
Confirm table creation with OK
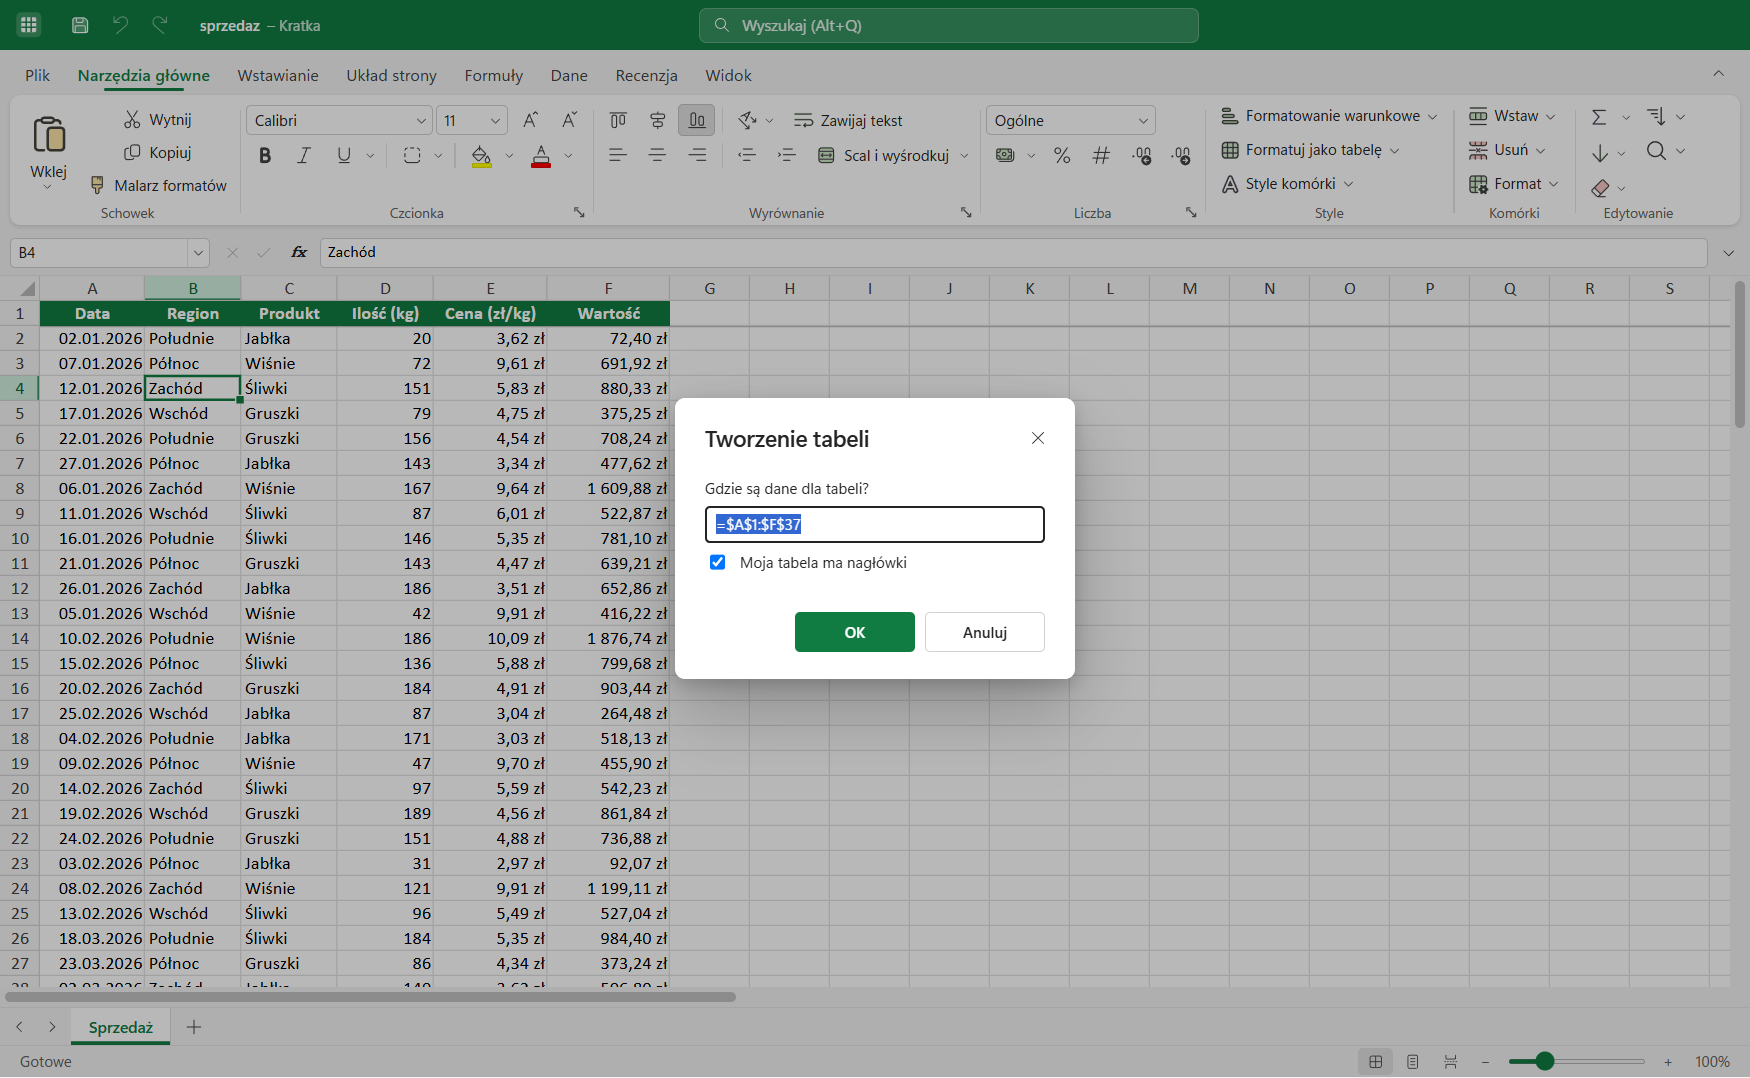coord(855,632)
